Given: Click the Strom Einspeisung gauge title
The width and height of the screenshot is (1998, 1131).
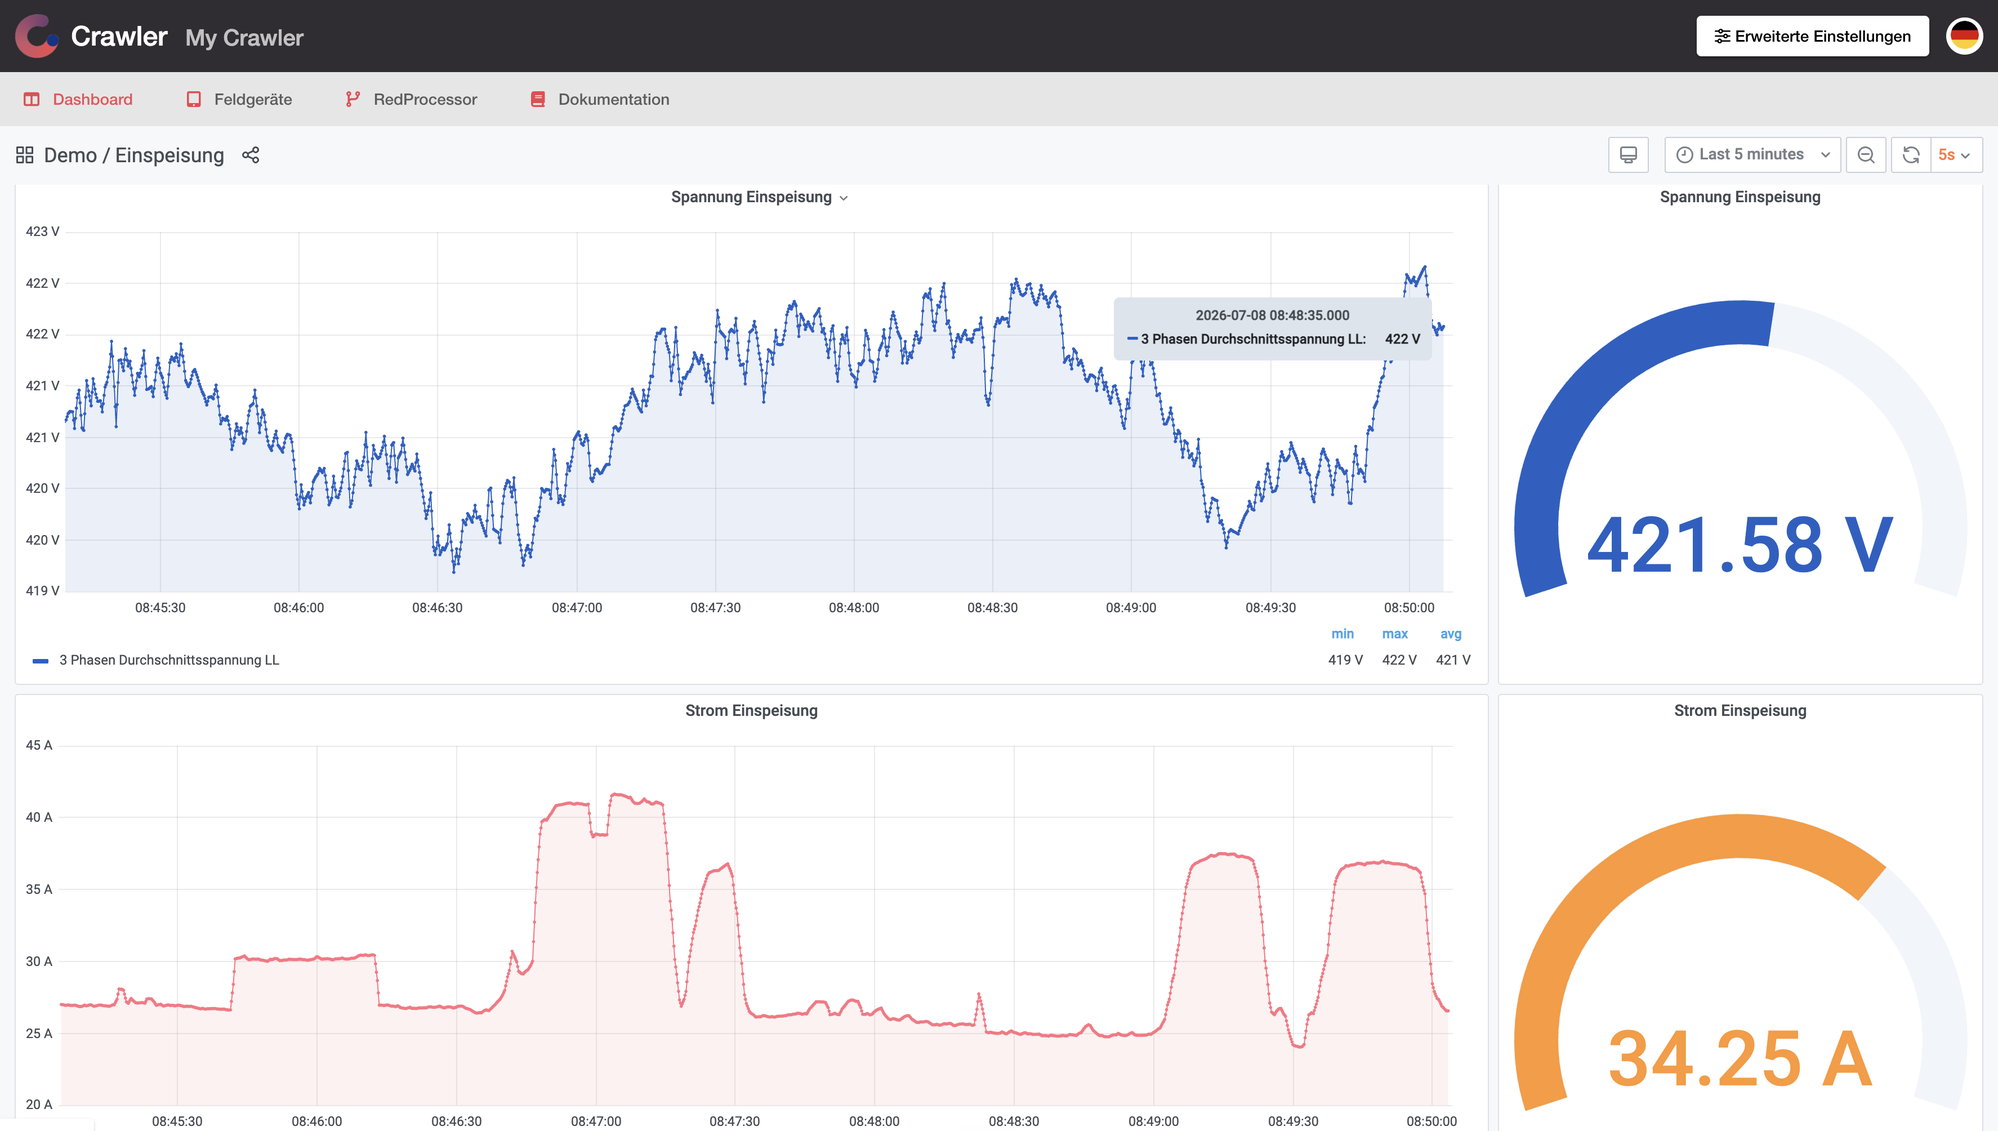Looking at the screenshot, I should tap(1740, 711).
